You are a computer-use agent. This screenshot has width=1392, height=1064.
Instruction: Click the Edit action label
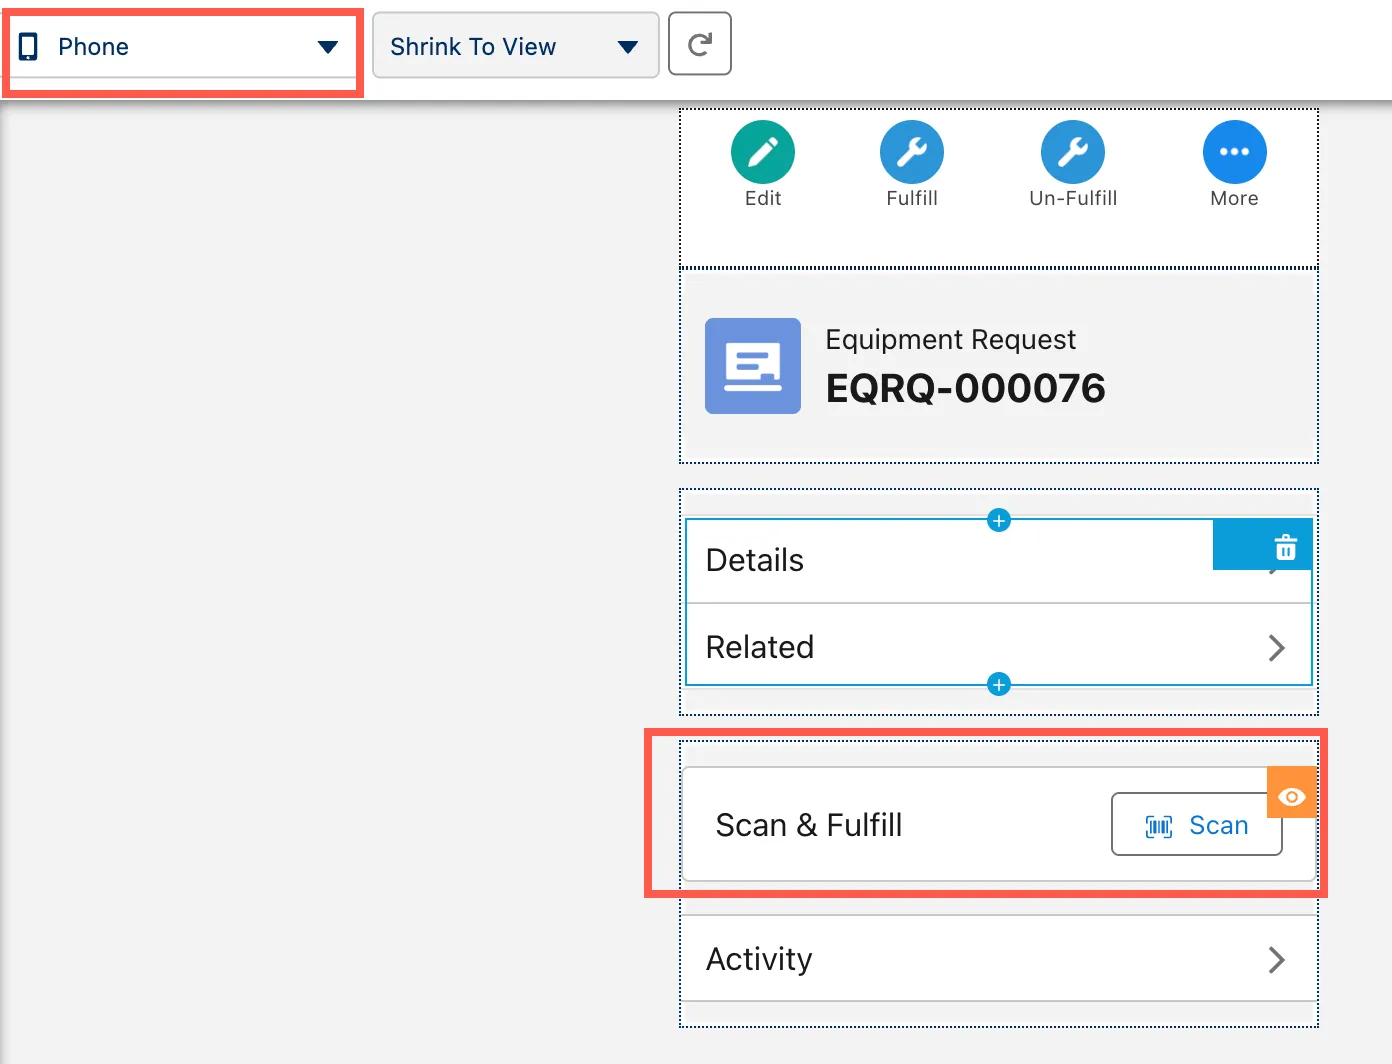pyautogui.click(x=763, y=198)
